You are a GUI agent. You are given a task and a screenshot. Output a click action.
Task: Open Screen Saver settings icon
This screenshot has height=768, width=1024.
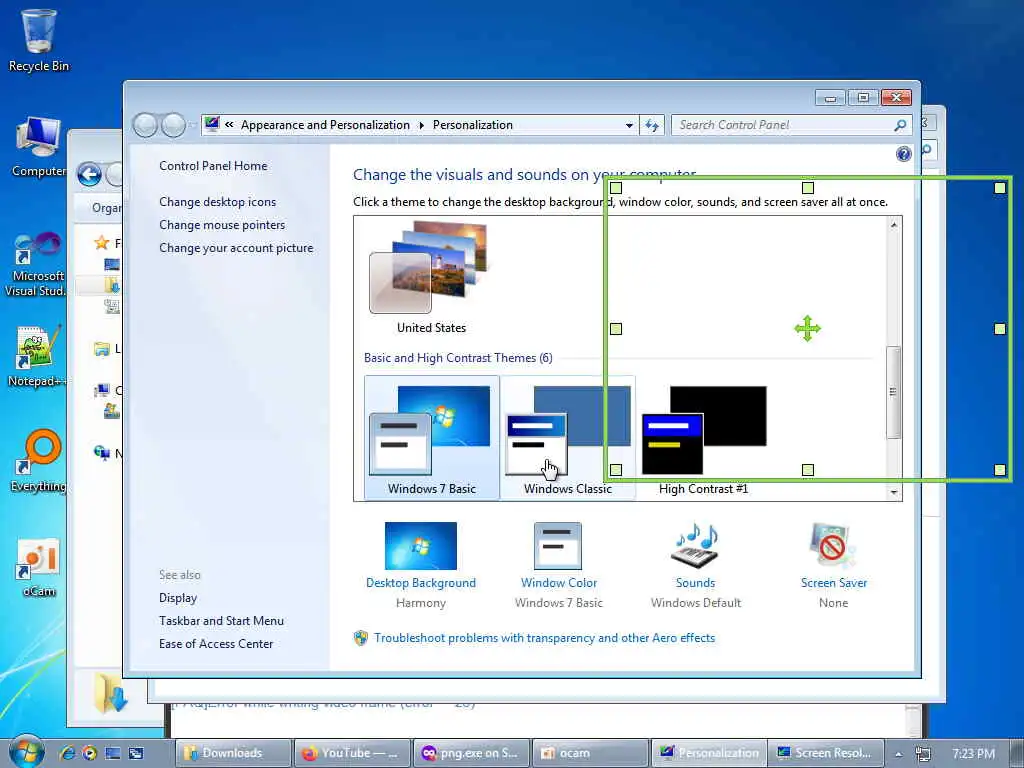pyautogui.click(x=833, y=546)
